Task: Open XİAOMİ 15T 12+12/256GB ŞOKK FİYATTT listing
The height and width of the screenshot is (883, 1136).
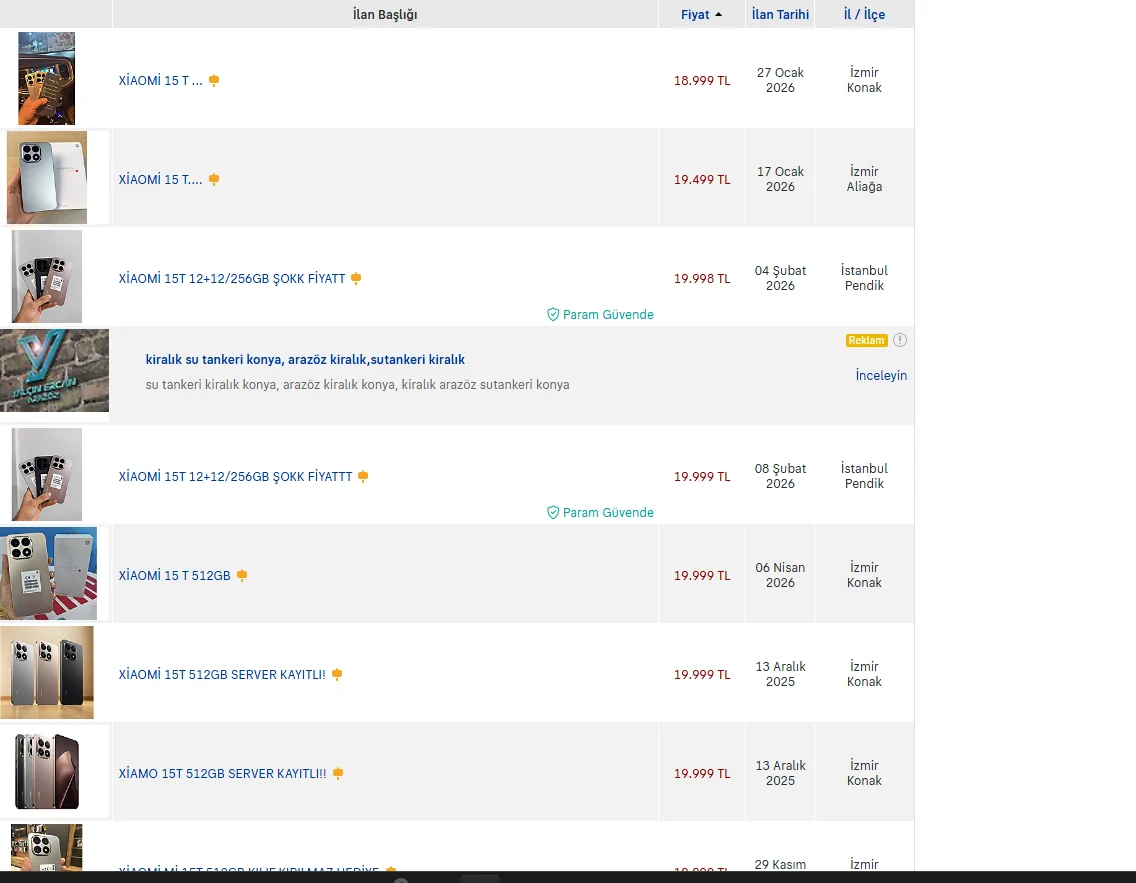Action: [235, 477]
